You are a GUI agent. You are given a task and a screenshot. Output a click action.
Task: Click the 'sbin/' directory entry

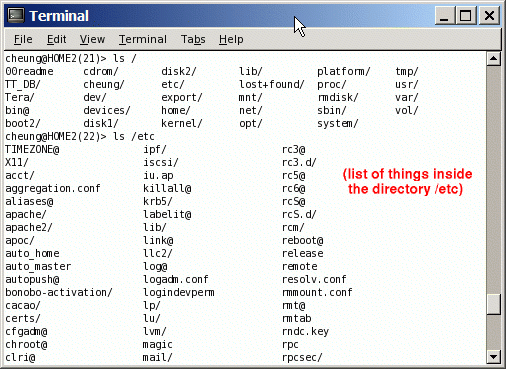tap(332, 110)
